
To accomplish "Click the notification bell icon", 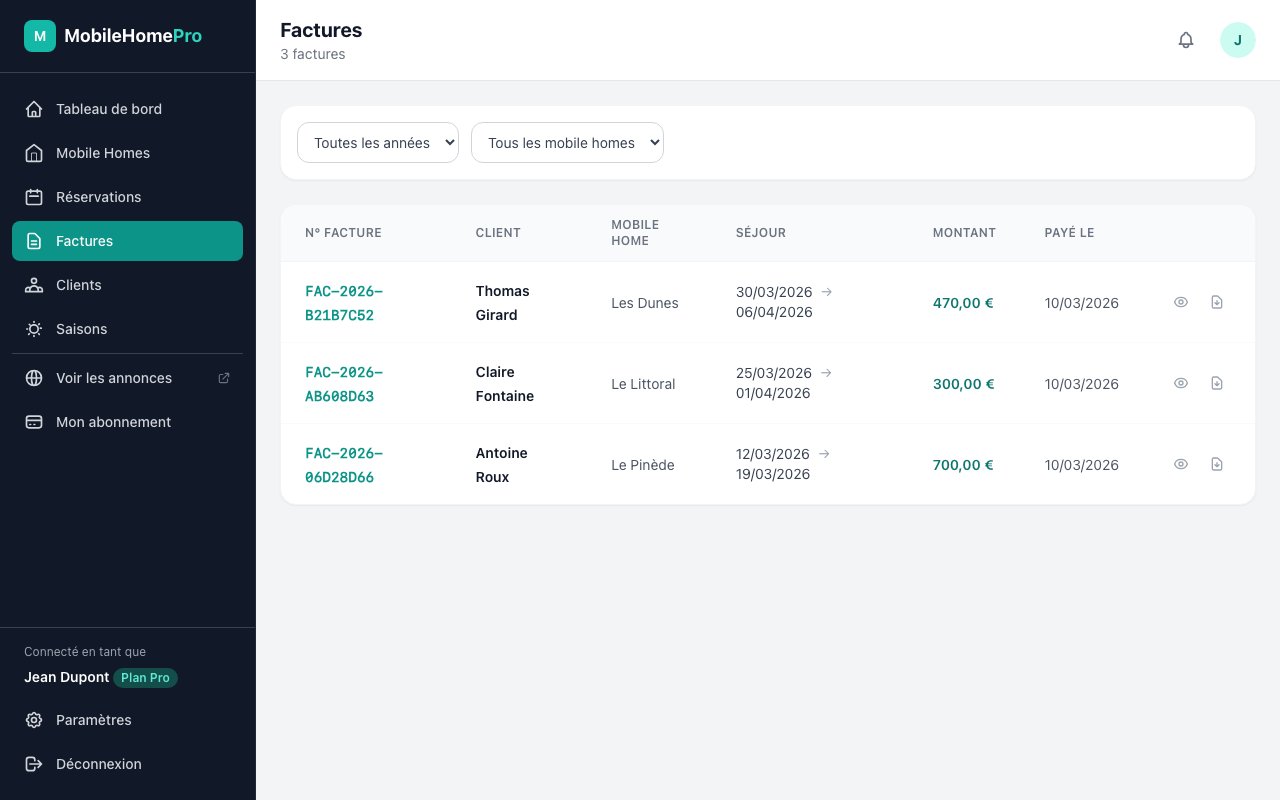I will pos(1186,40).
